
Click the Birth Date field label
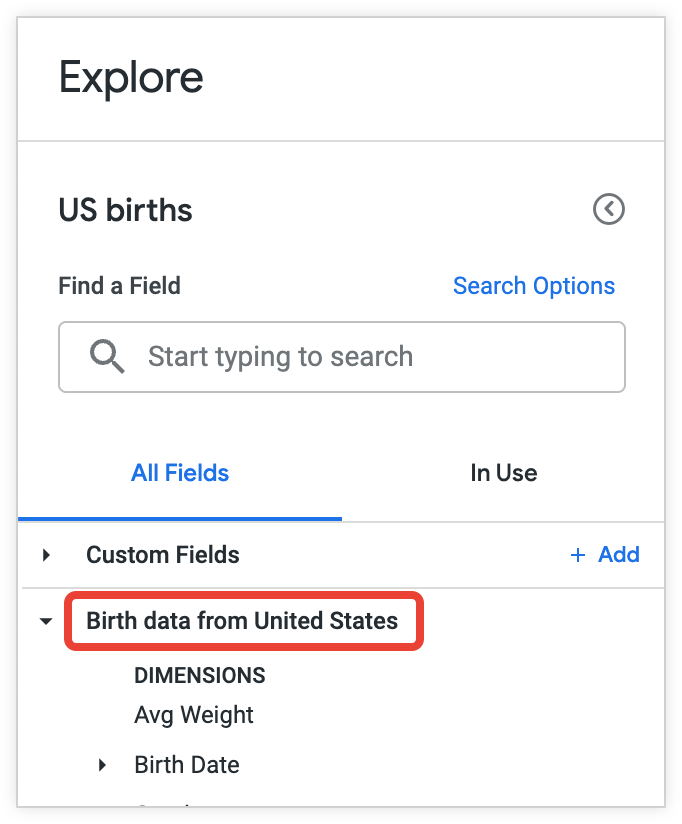(x=187, y=766)
